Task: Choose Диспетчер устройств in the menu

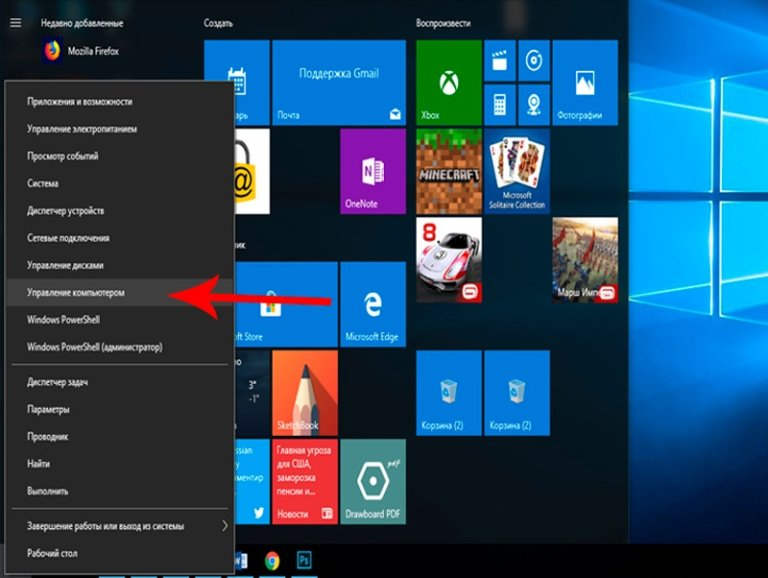Action: point(66,211)
